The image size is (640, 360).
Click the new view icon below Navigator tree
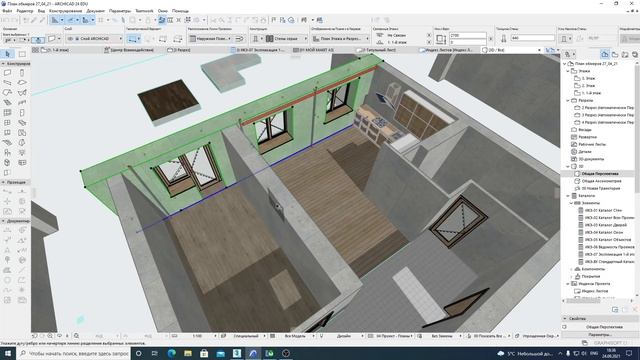615,310
